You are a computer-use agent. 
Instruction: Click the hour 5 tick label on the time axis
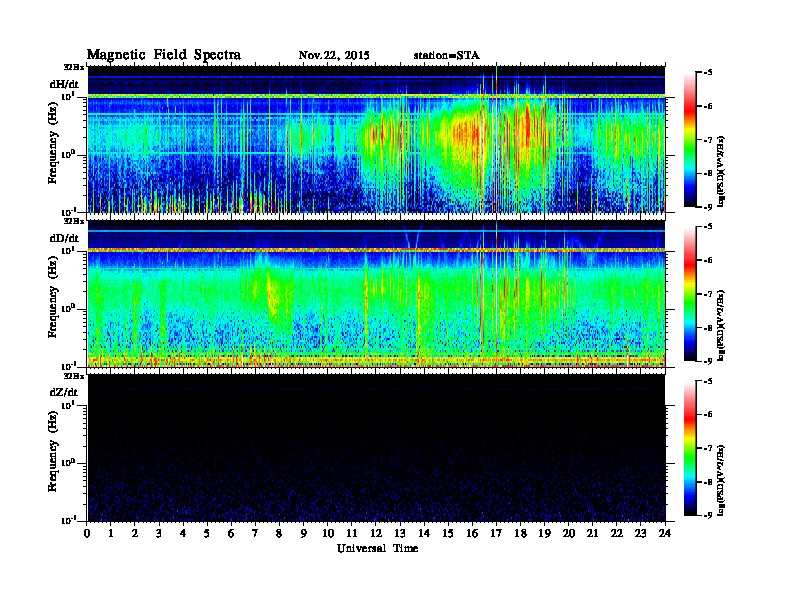pos(207,533)
